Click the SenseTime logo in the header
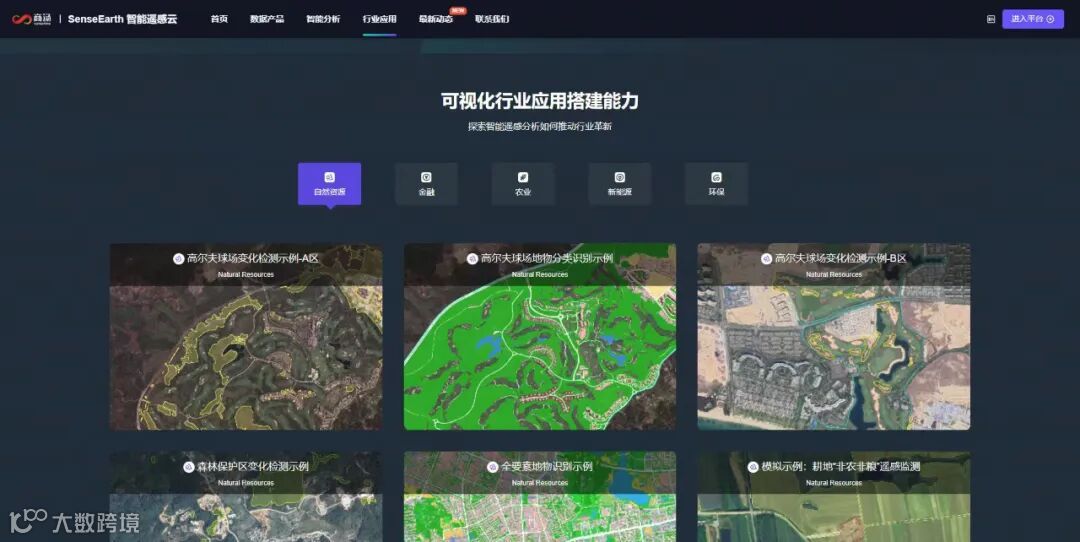 (31, 19)
